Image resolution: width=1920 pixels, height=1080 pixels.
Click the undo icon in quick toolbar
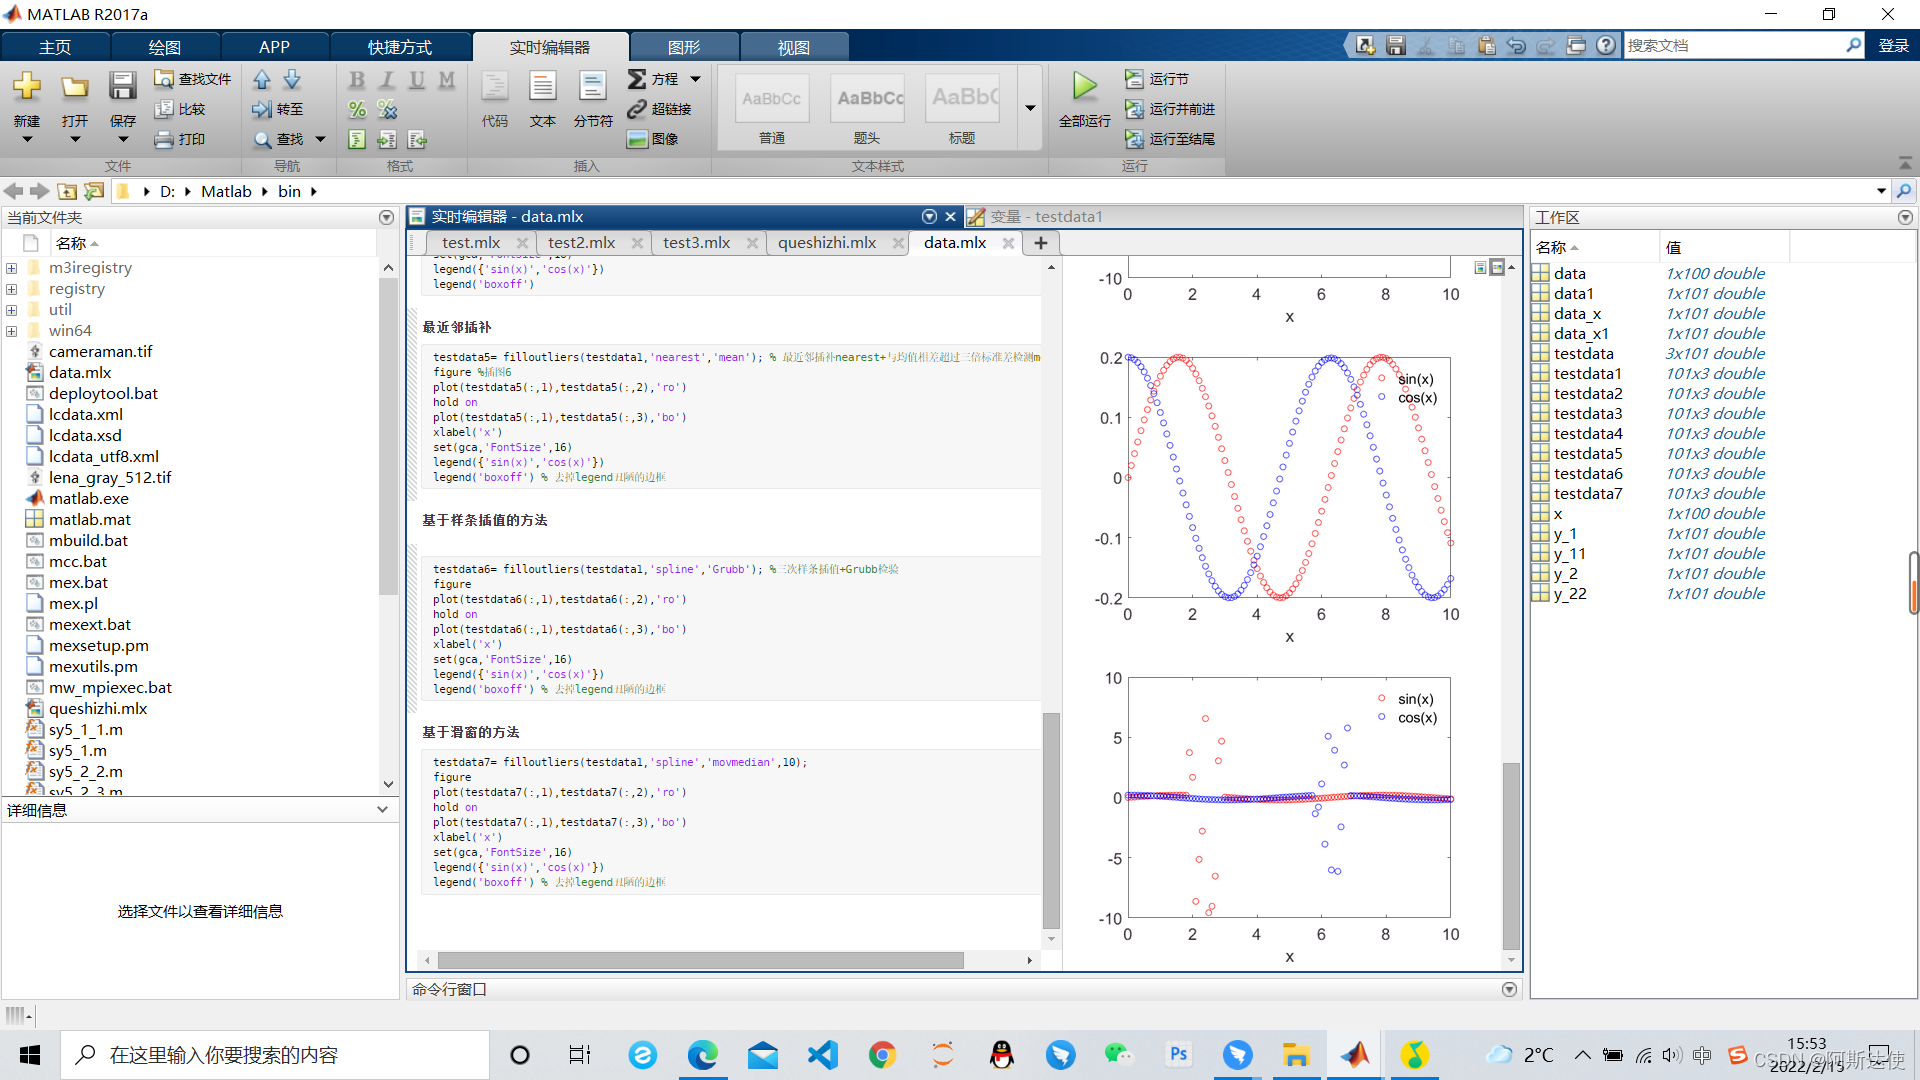[1516, 45]
